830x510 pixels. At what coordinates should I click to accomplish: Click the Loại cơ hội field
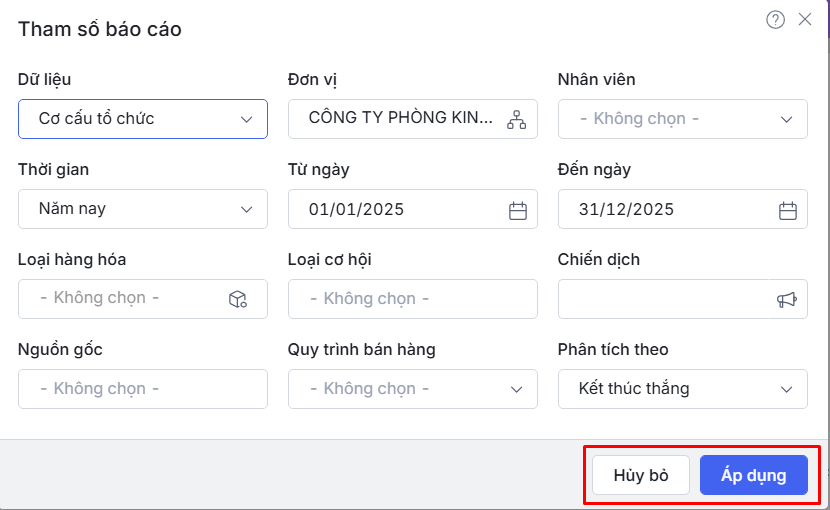tap(412, 299)
